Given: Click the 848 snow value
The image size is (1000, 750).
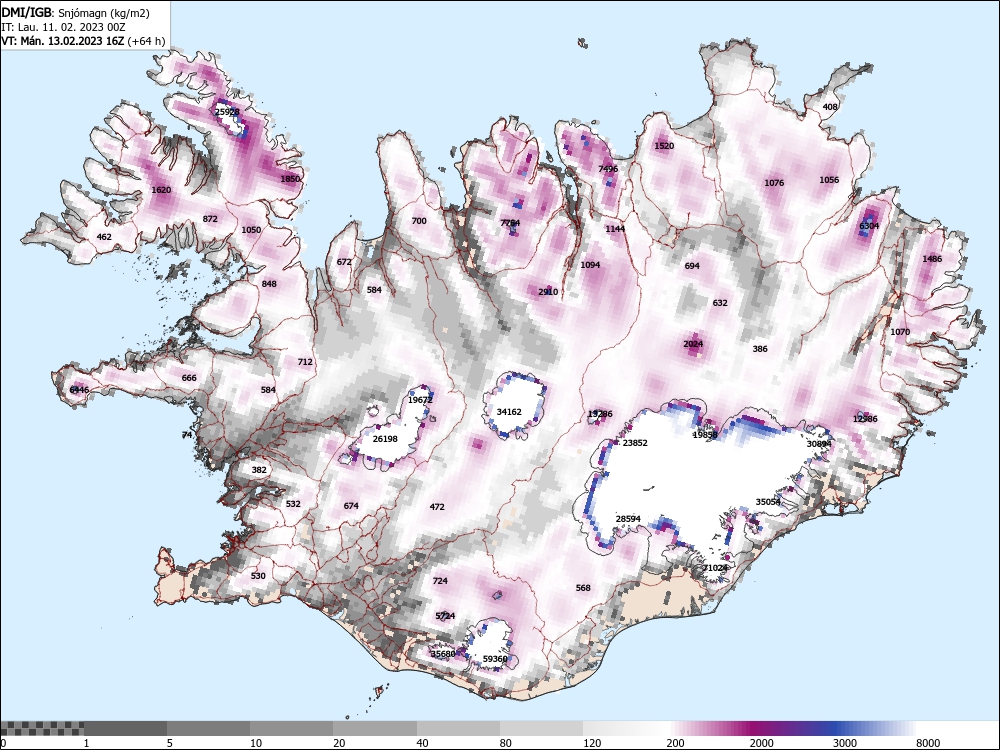Looking at the screenshot, I should (269, 284).
